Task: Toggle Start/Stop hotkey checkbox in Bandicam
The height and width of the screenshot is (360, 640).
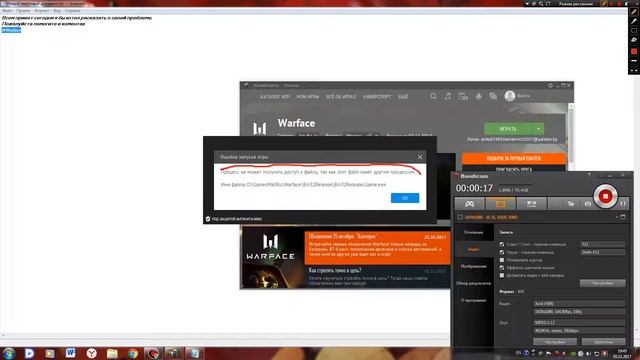Action: [x=502, y=244]
